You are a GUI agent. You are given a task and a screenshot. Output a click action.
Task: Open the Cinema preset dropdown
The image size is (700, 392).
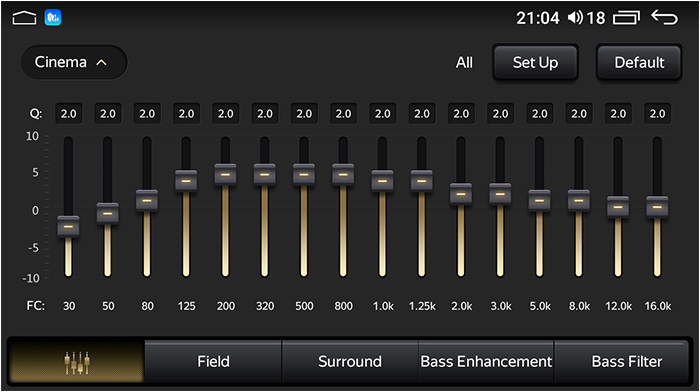point(74,62)
